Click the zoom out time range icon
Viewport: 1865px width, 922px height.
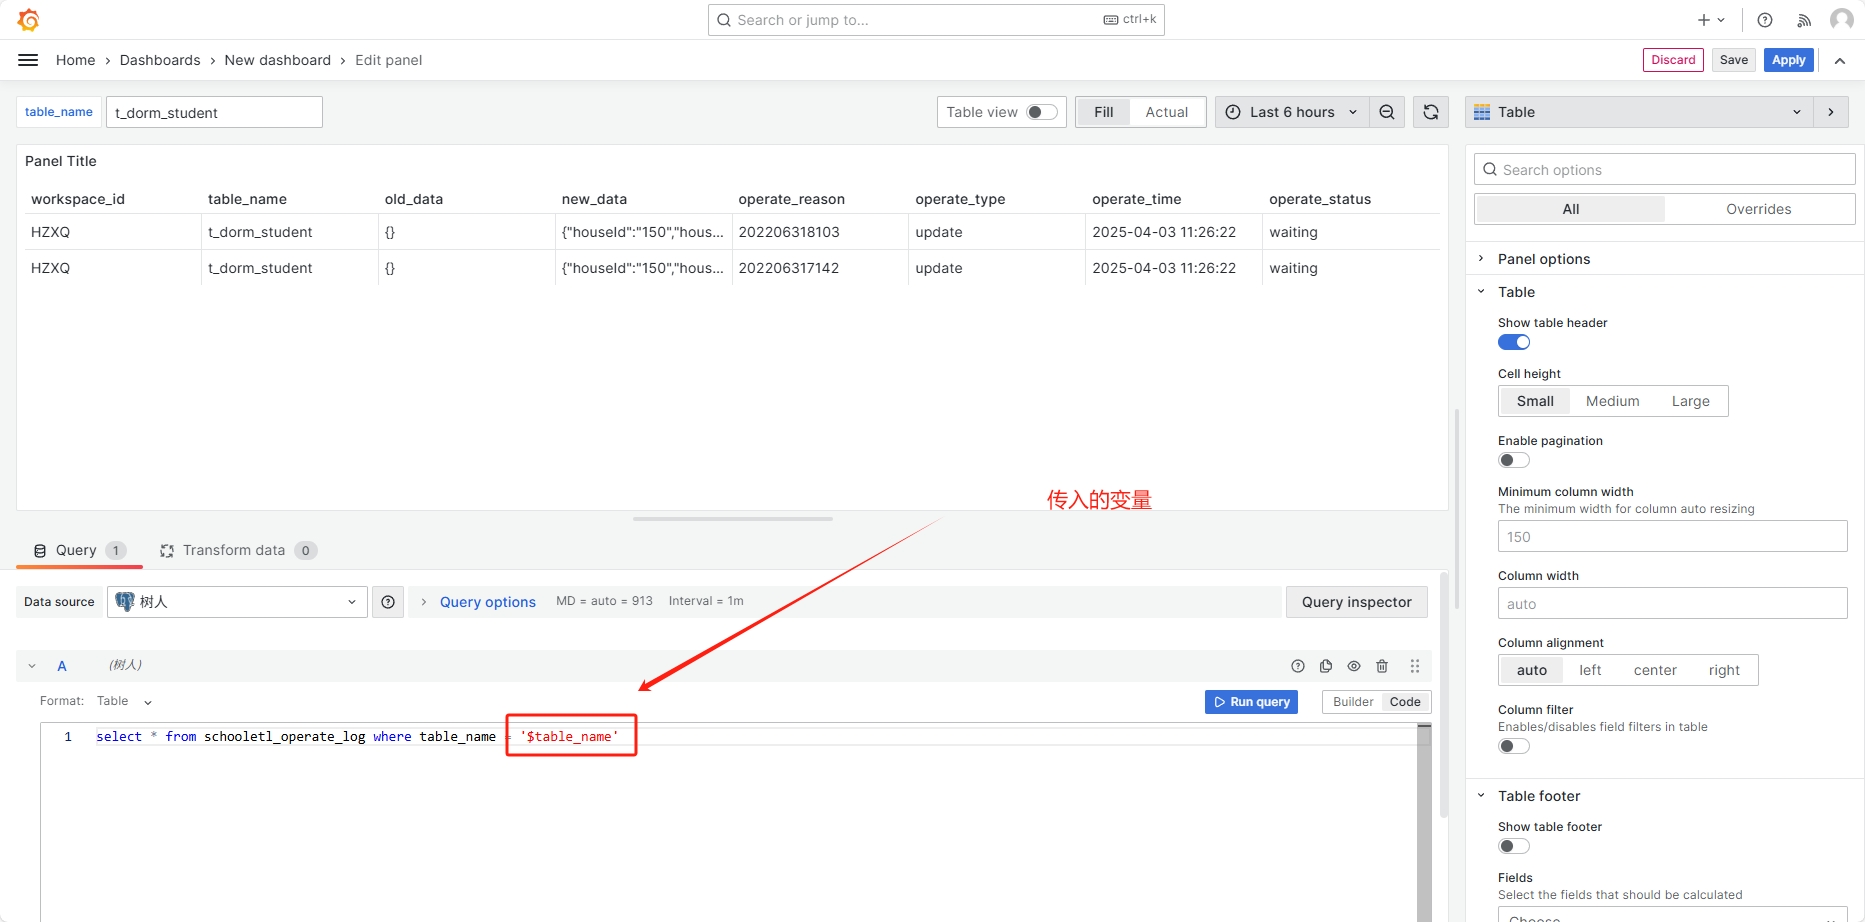point(1387,112)
